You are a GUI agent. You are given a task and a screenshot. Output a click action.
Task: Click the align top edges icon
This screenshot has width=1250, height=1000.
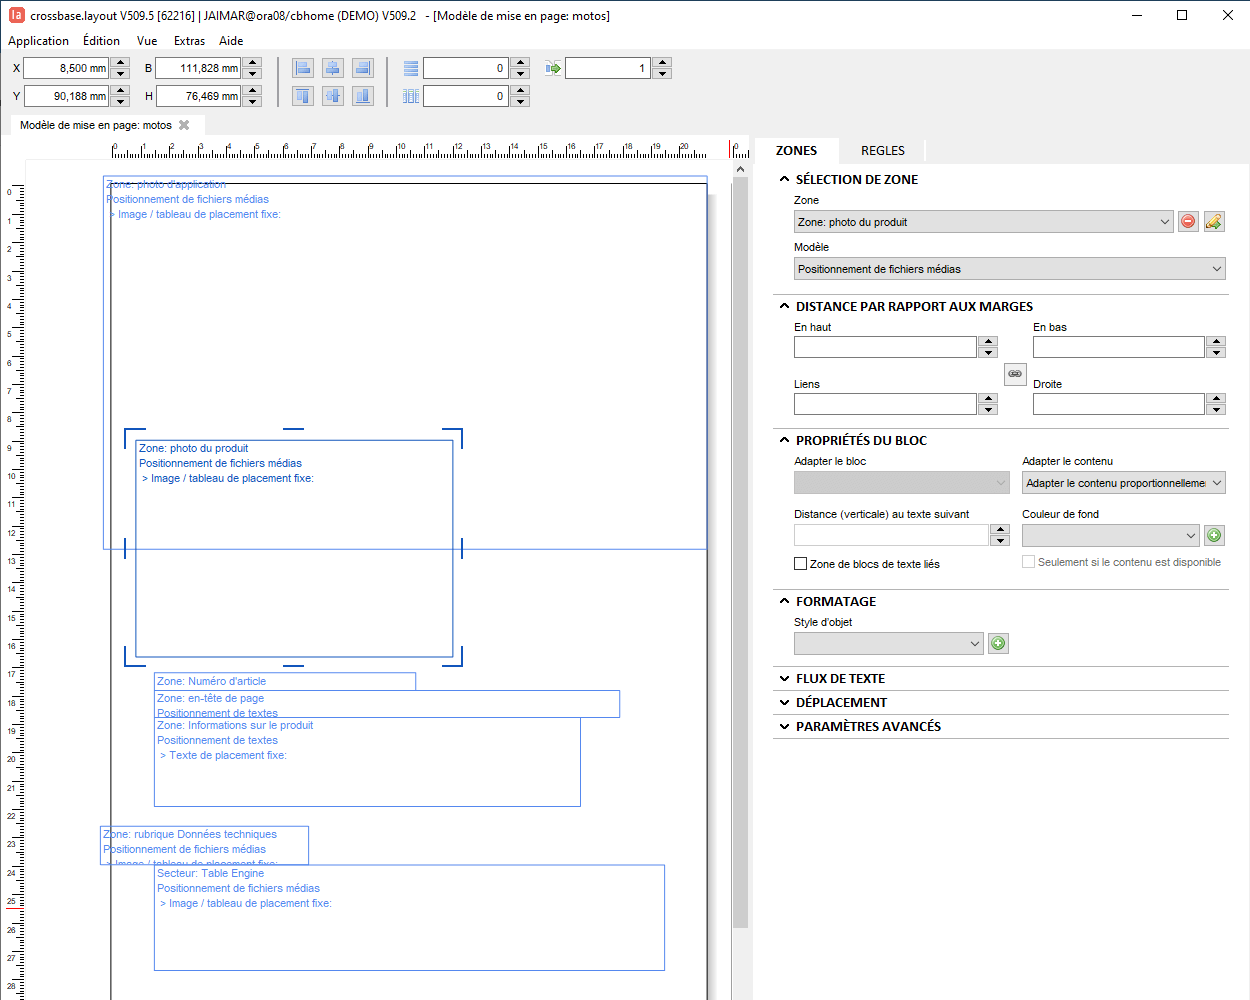pos(303,96)
